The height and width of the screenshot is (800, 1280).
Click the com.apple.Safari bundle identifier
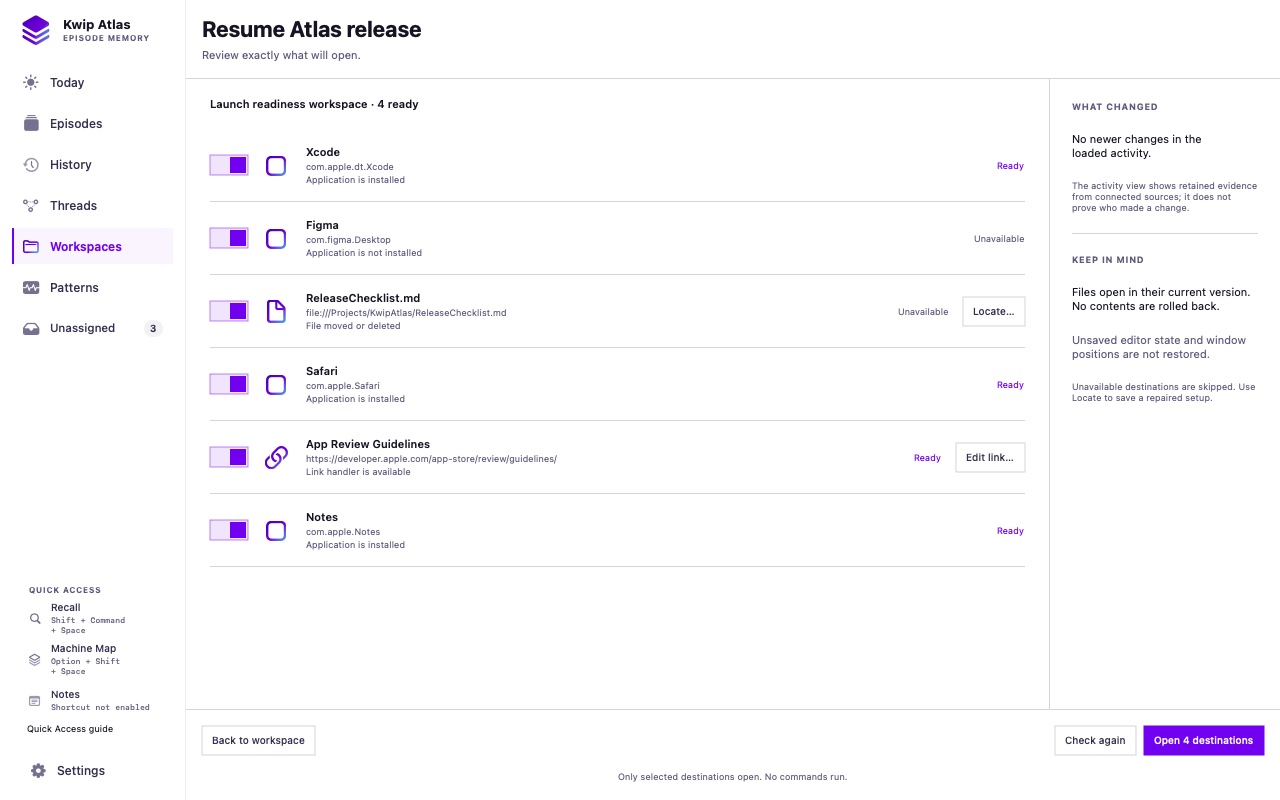pyautogui.click(x=343, y=386)
